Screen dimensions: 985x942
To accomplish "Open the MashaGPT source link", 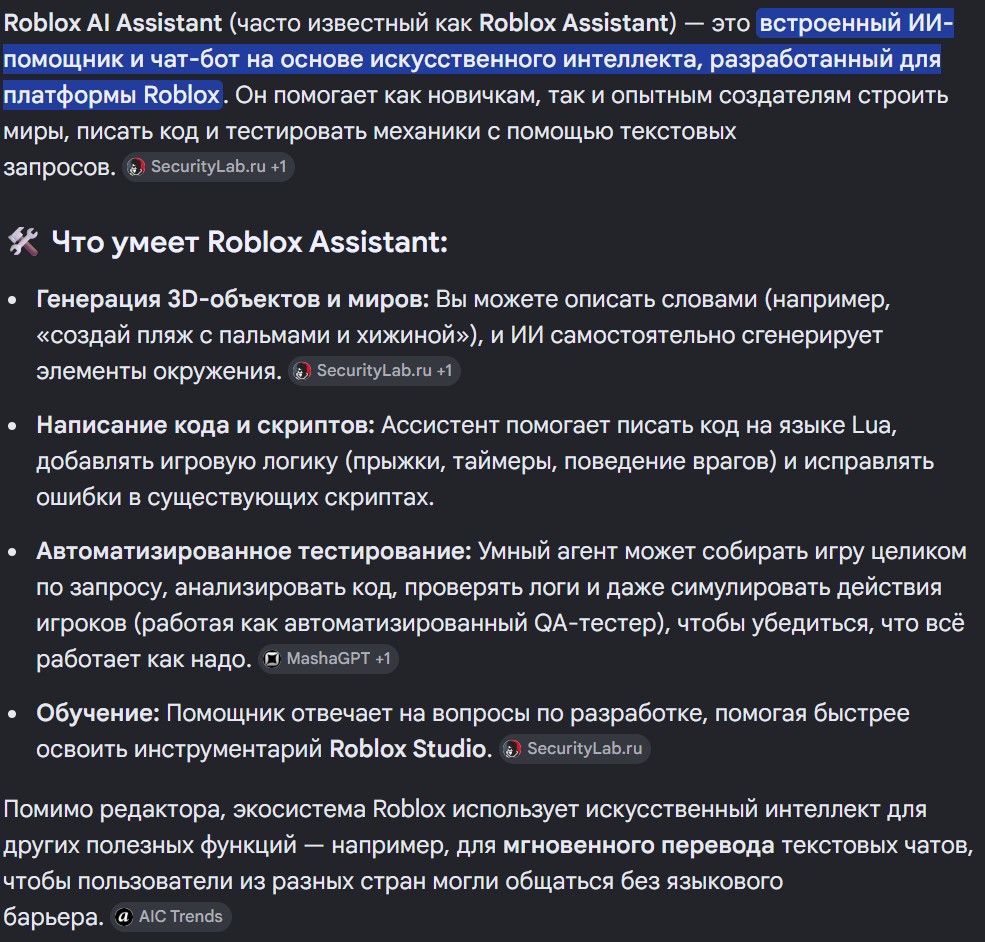I will 328,658.
